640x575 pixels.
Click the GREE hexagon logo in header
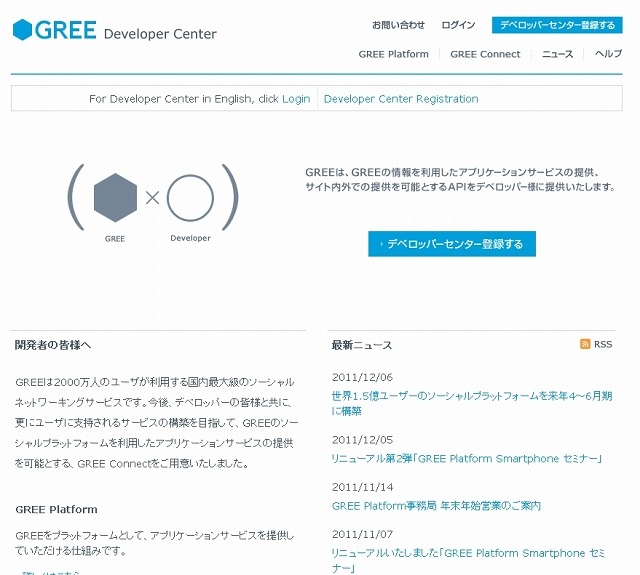pos(22,30)
